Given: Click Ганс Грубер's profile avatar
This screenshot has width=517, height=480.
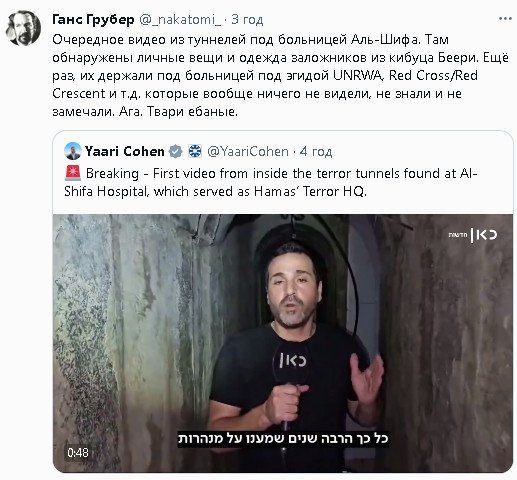Looking at the screenshot, I should [23, 28].
